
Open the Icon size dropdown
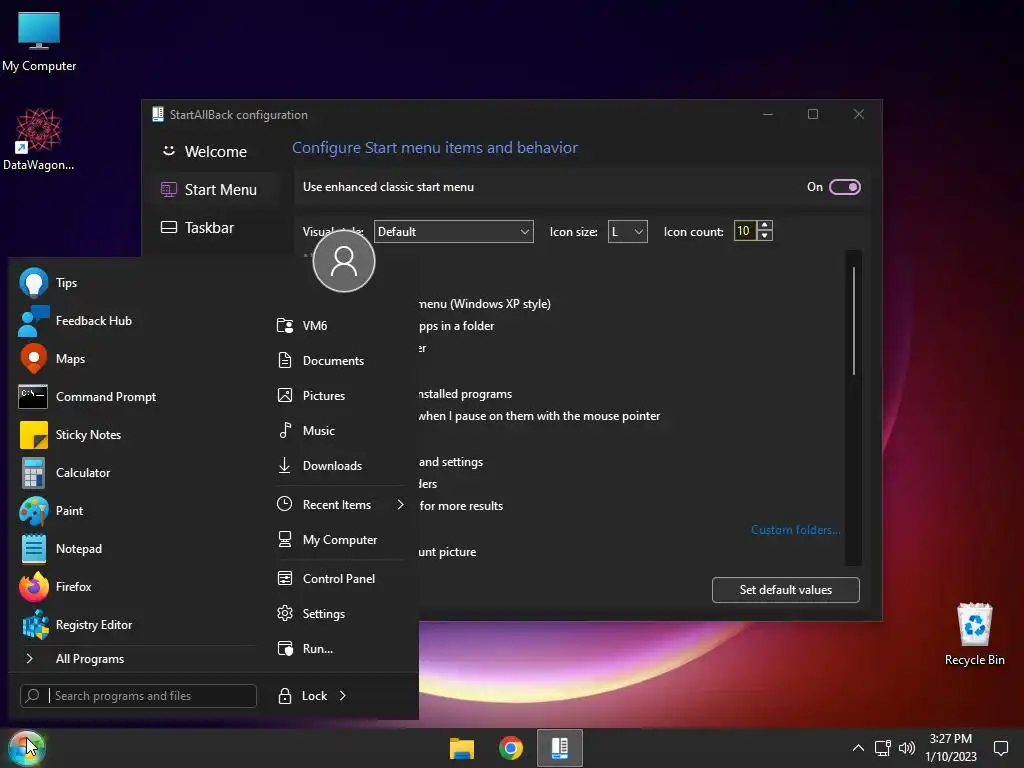click(627, 232)
